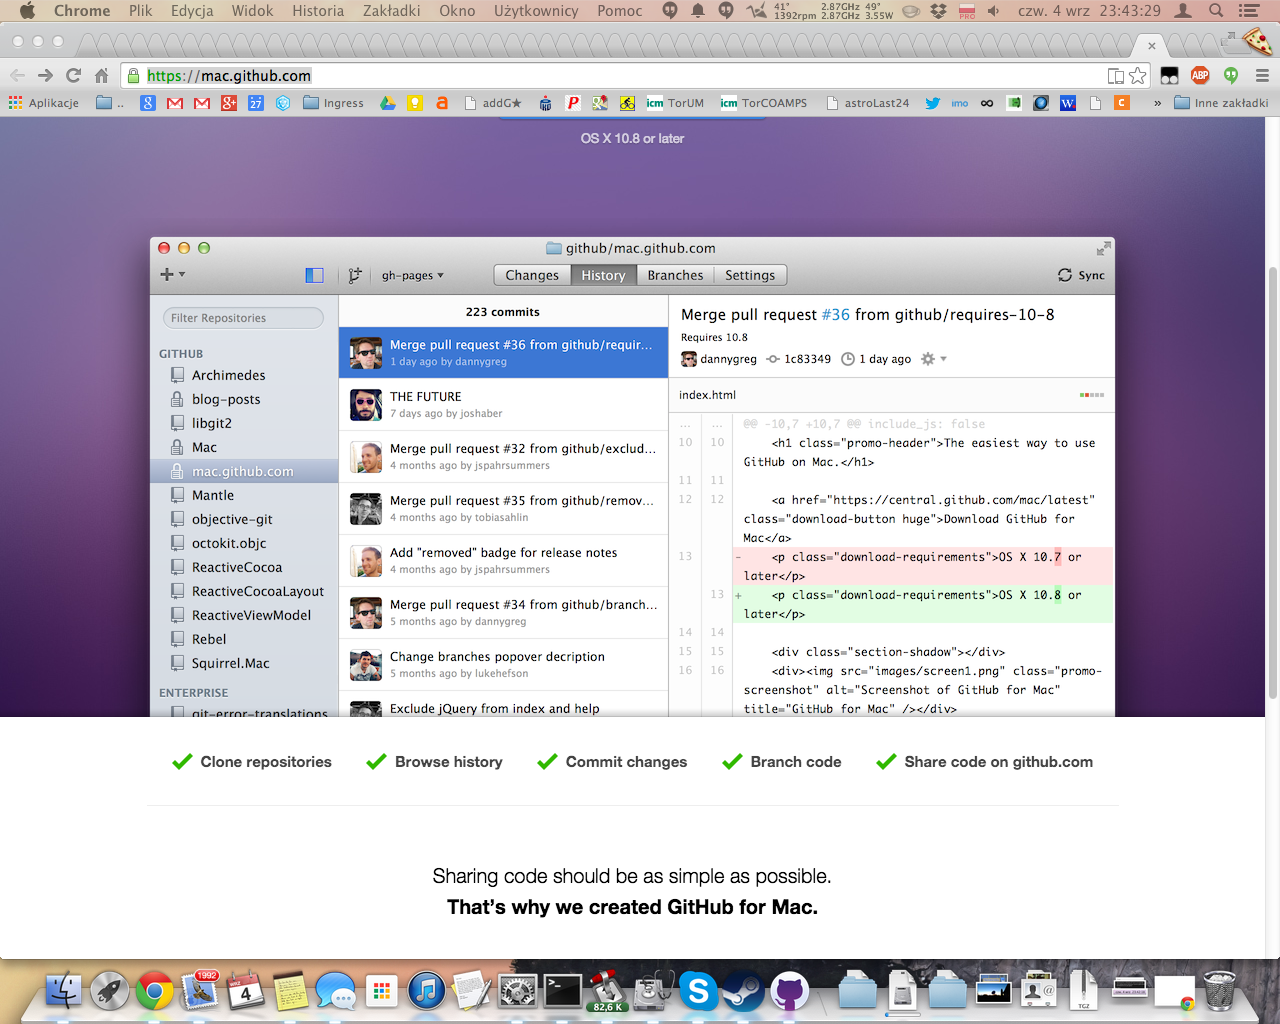Image resolution: width=1280 pixels, height=1024 pixels.
Task: Open the Historia menu
Action: pyautogui.click(x=318, y=11)
